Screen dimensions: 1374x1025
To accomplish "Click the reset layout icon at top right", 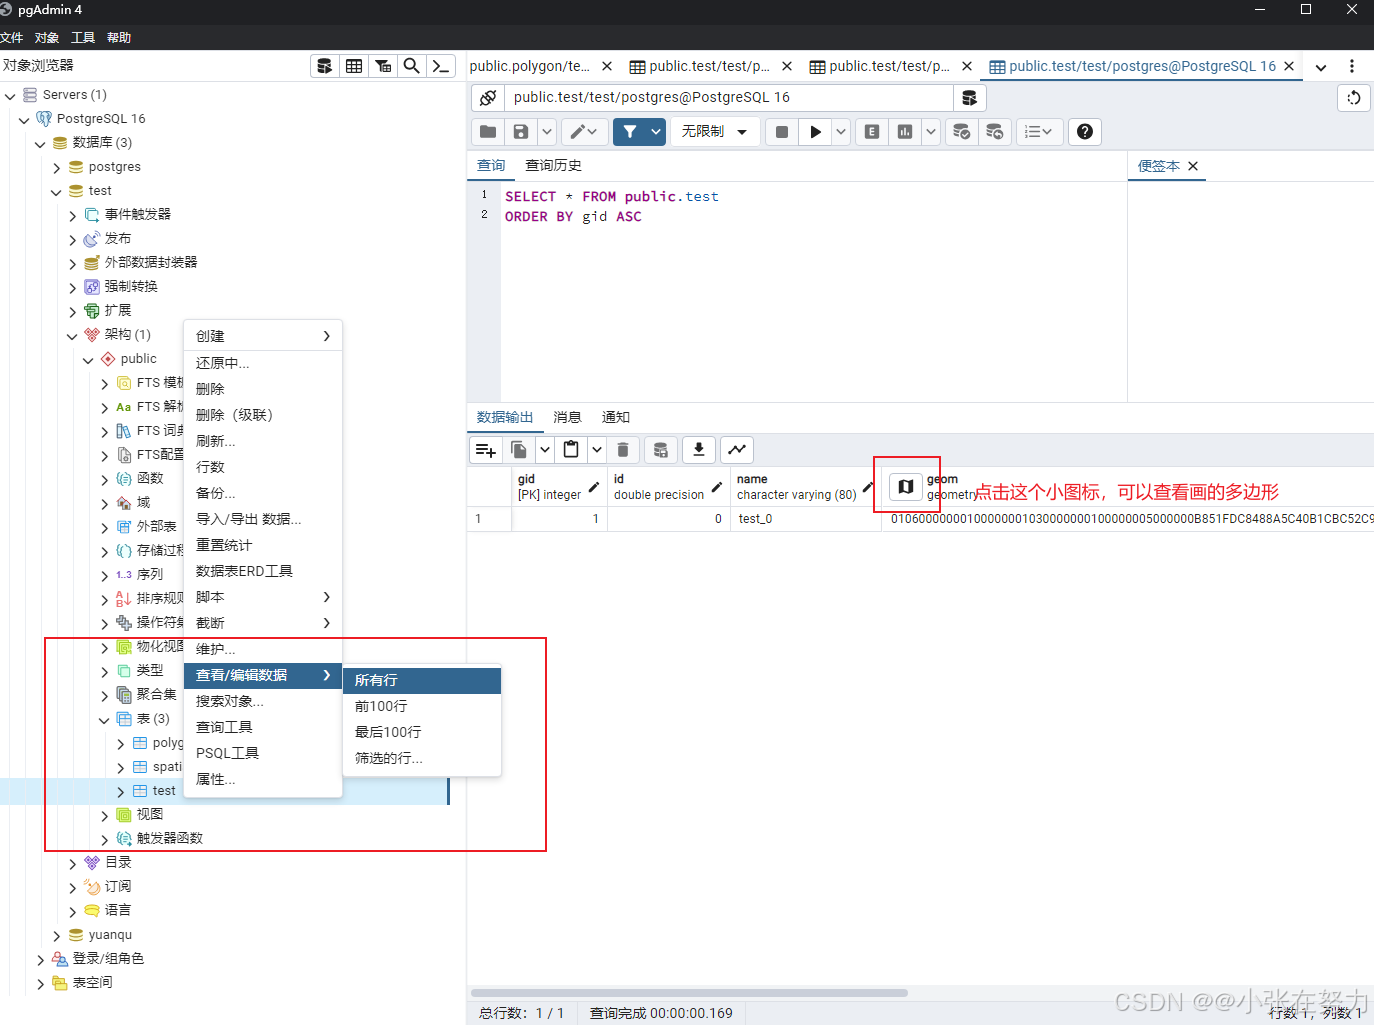I will 1354,97.
